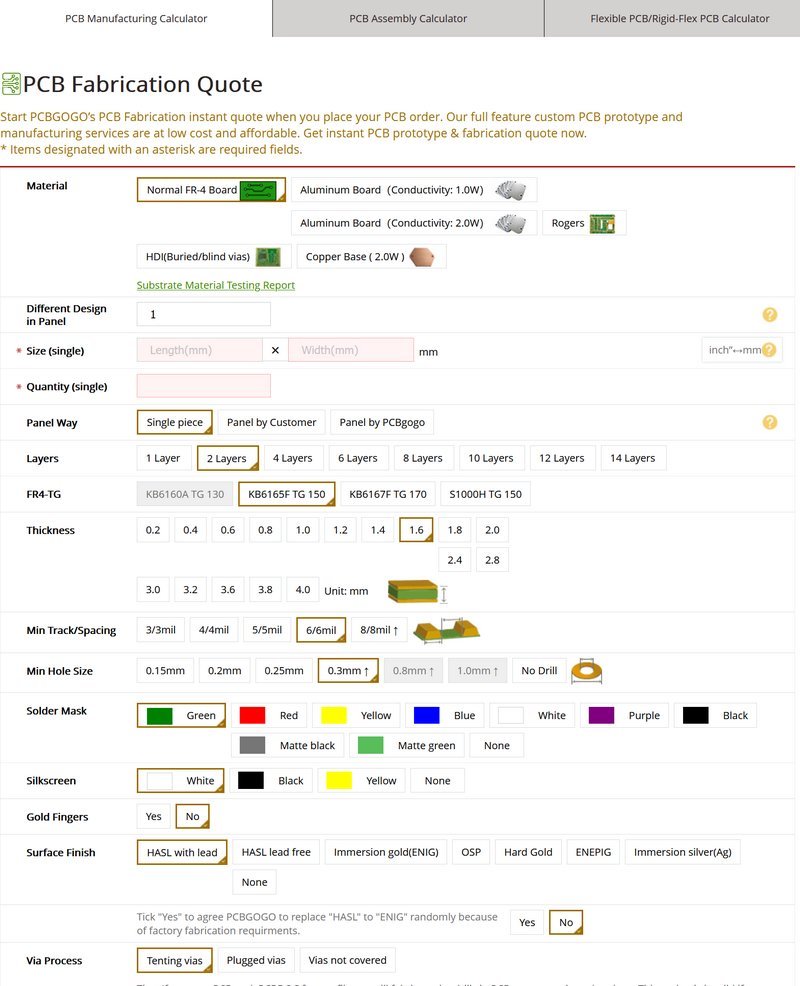Image resolution: width=800 pixels, height=986 pixels.
Task: Click inch to mm conversion button
Action: click(742, 350)
